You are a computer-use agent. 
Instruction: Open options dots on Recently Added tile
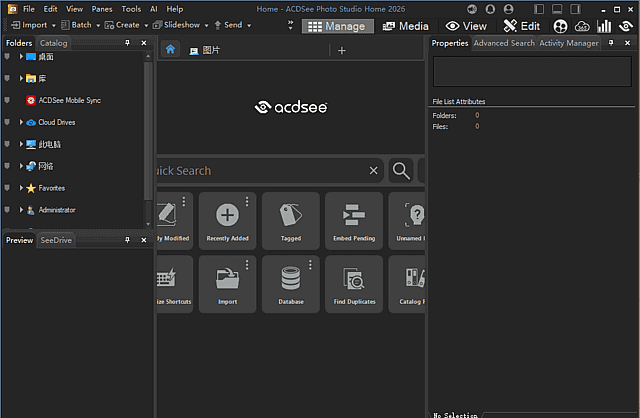tap(247, 201)
